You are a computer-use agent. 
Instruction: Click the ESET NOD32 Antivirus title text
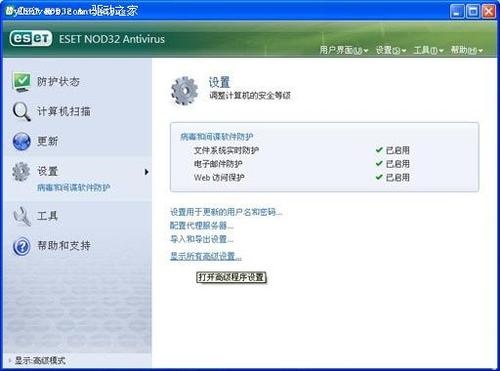pos(112,39)
